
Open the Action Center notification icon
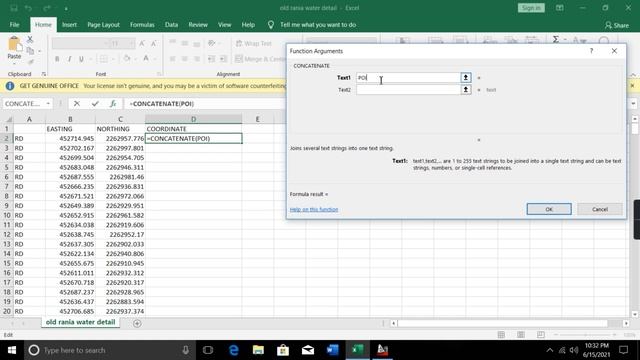(x=623, y=350)
